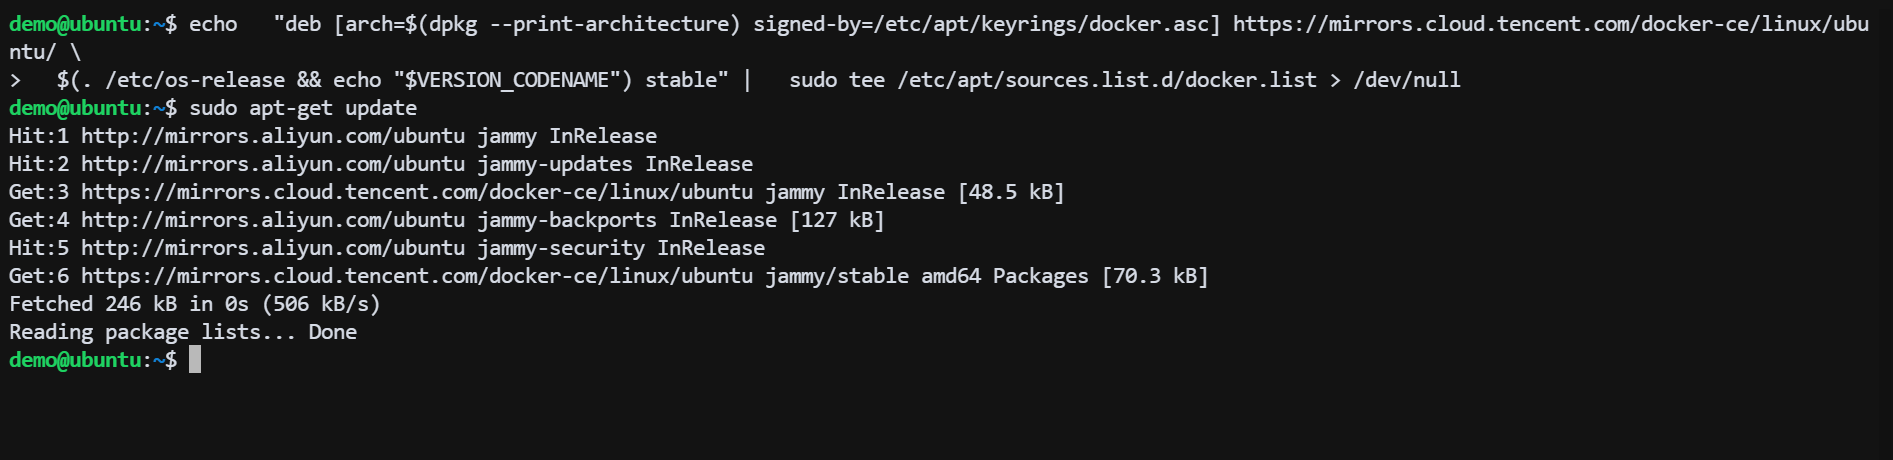
Task: Click the aliyun URL on the jammy-security line
Action: click(272, 248)
